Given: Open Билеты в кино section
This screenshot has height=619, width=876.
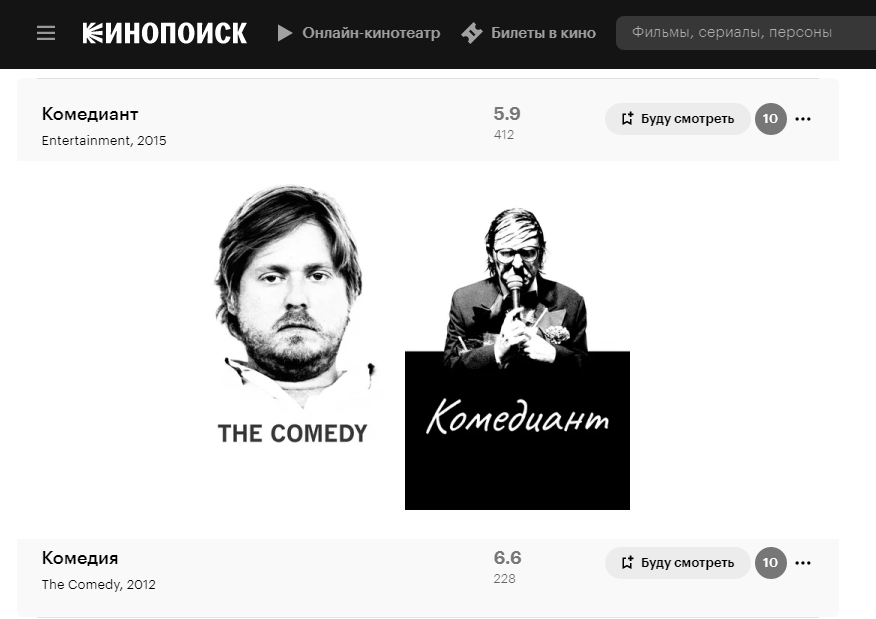Looking at the screenshot, I should [543, 33].
